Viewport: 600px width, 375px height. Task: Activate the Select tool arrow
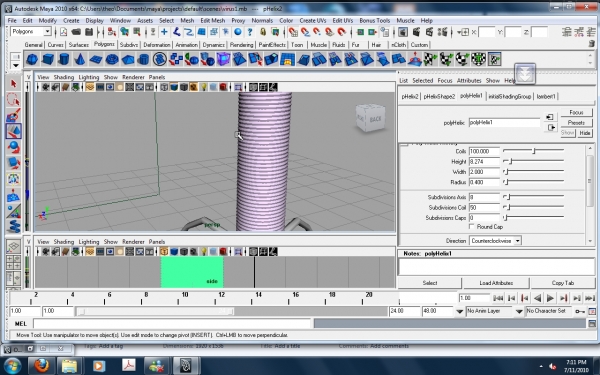(14, 83)
